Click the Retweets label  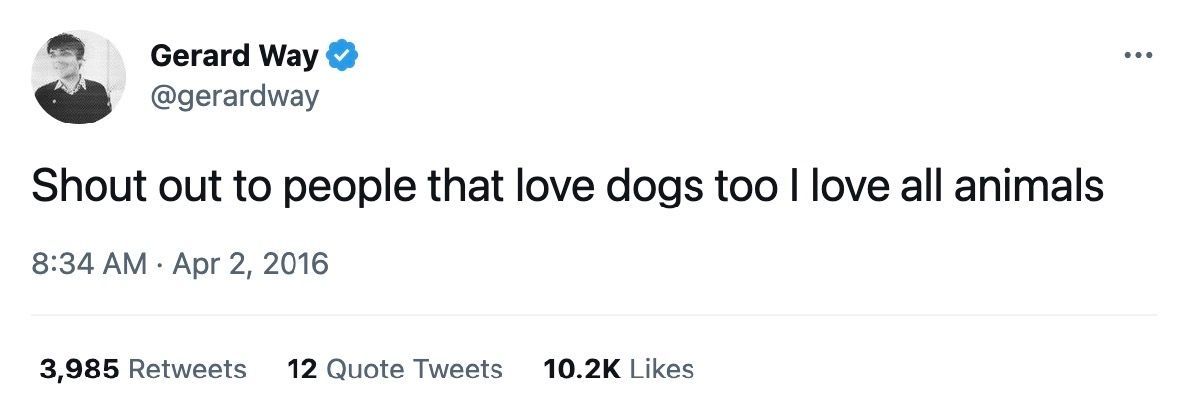click(188, 369)
